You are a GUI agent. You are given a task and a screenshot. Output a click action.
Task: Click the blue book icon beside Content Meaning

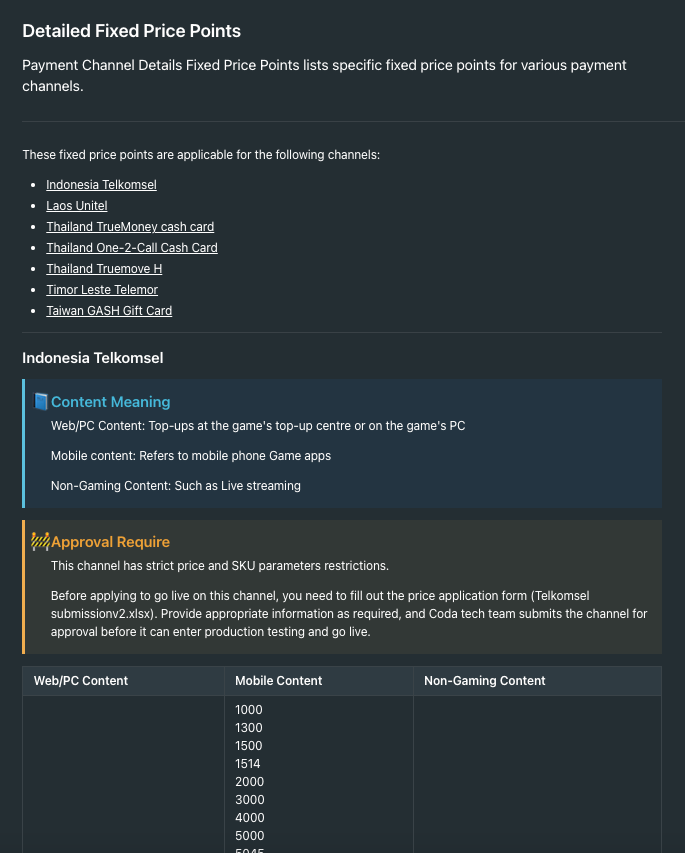[40, 401]
